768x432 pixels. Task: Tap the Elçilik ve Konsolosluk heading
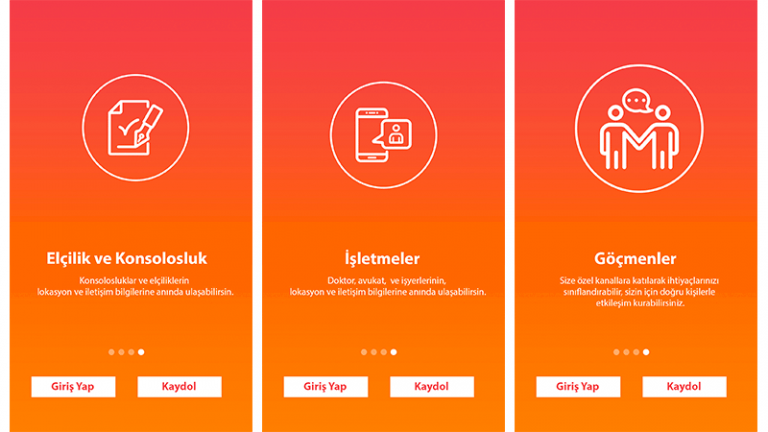point(127,258)
